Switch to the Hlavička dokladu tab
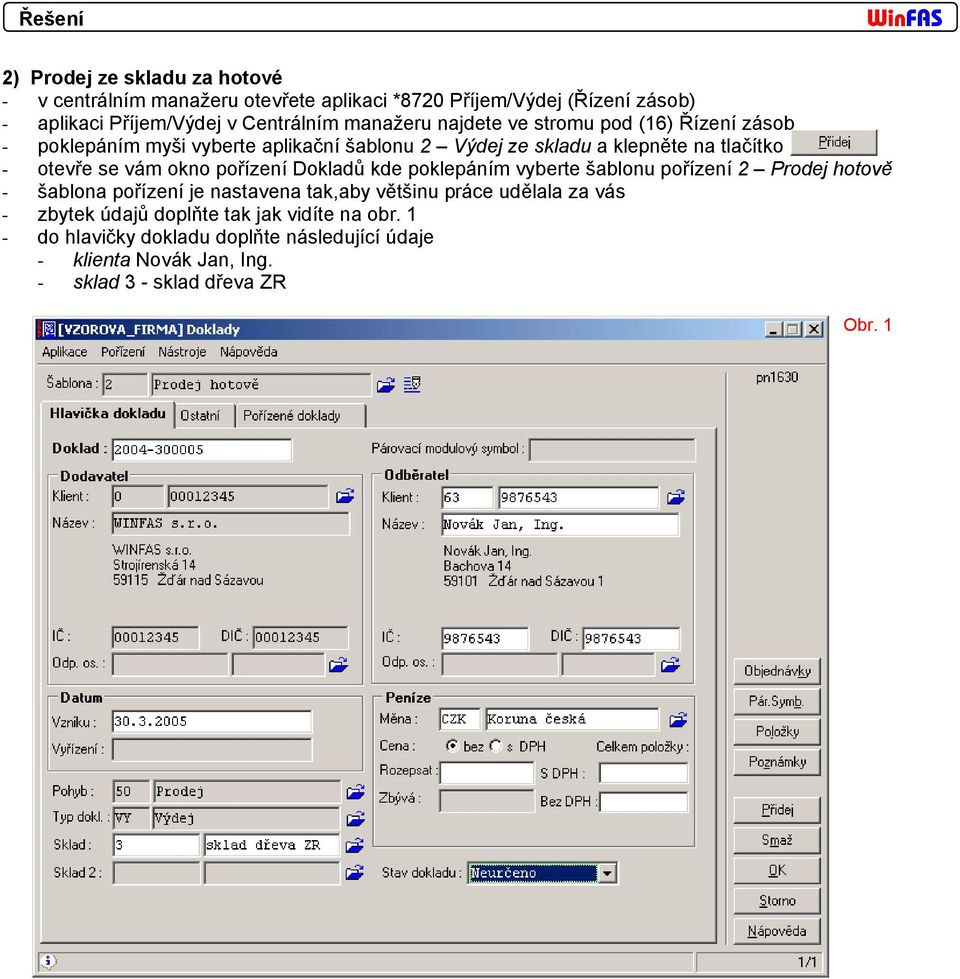Viewport: 960px width, 979px height. coord(107,414)
